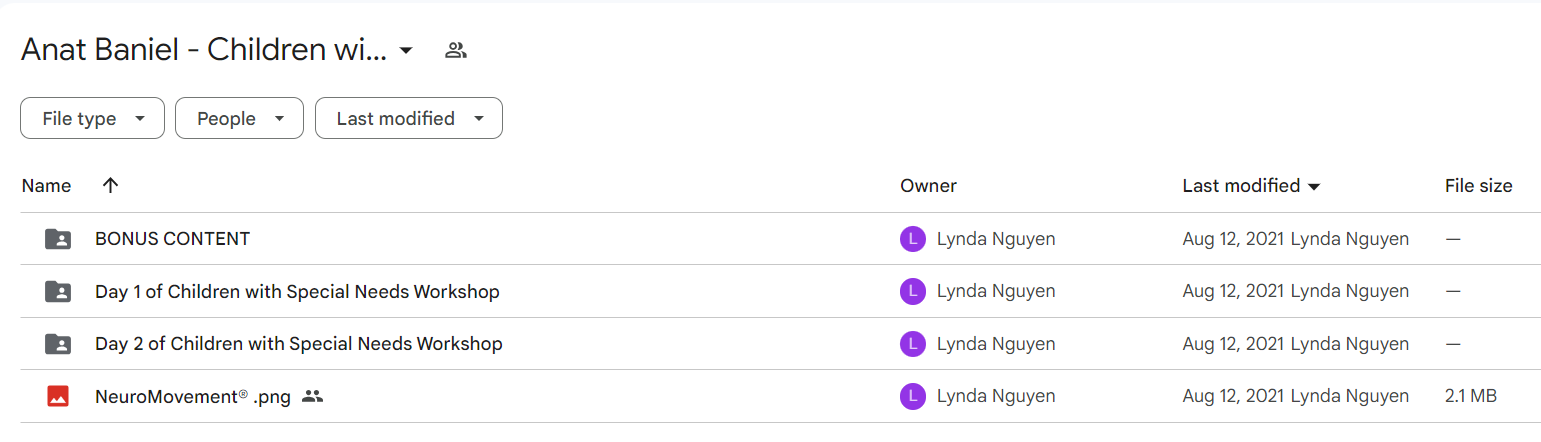Click the up arrow sort icon beside Name
This screenshot has width=1541, height=442.
tap(111, 185)
